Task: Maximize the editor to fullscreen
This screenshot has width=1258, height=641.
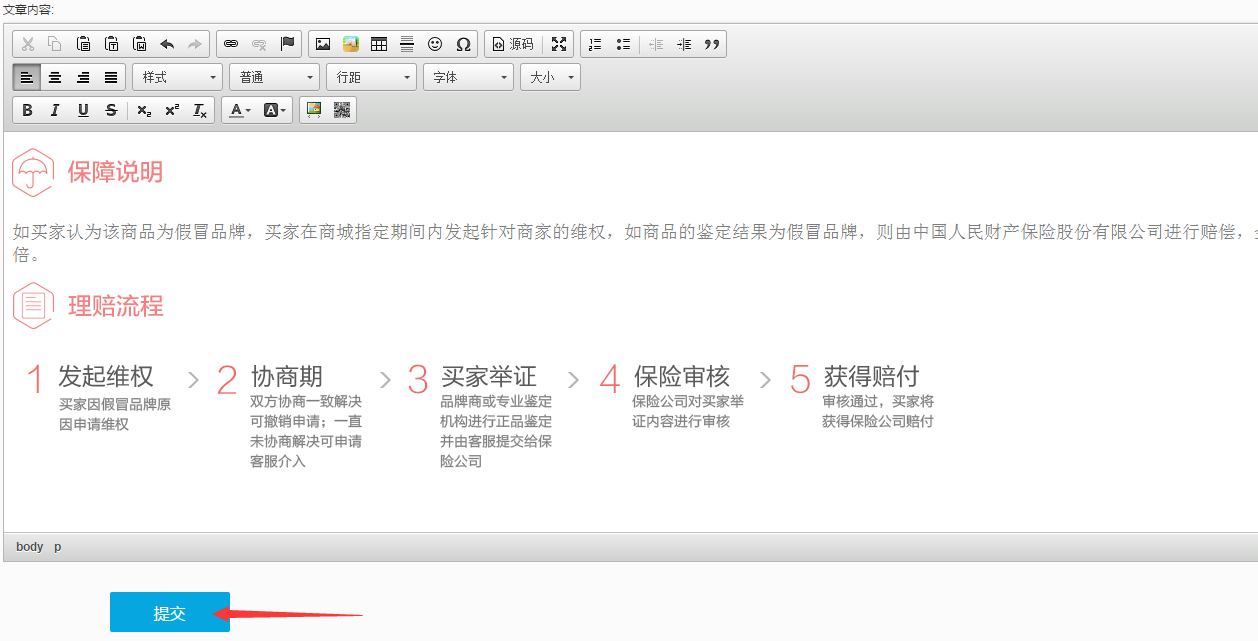Action: click(x=559, y=44)
